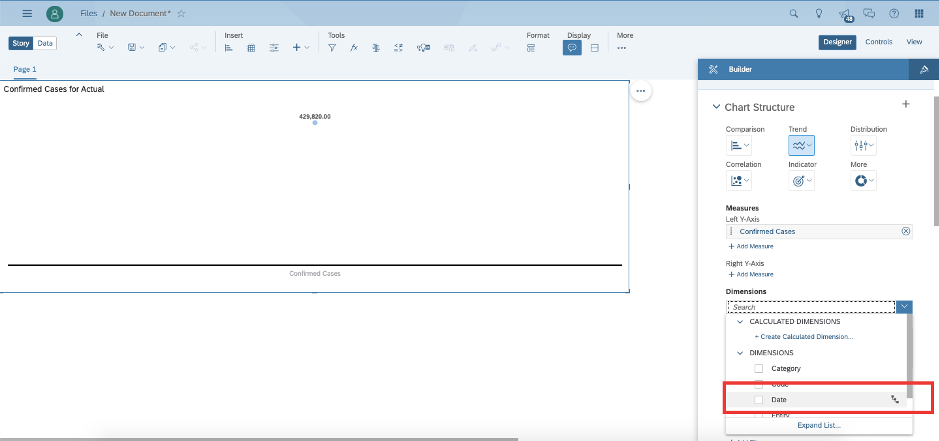Click the Builder tools icon
The width and height of the screenshot is (939, 441).
713,70
